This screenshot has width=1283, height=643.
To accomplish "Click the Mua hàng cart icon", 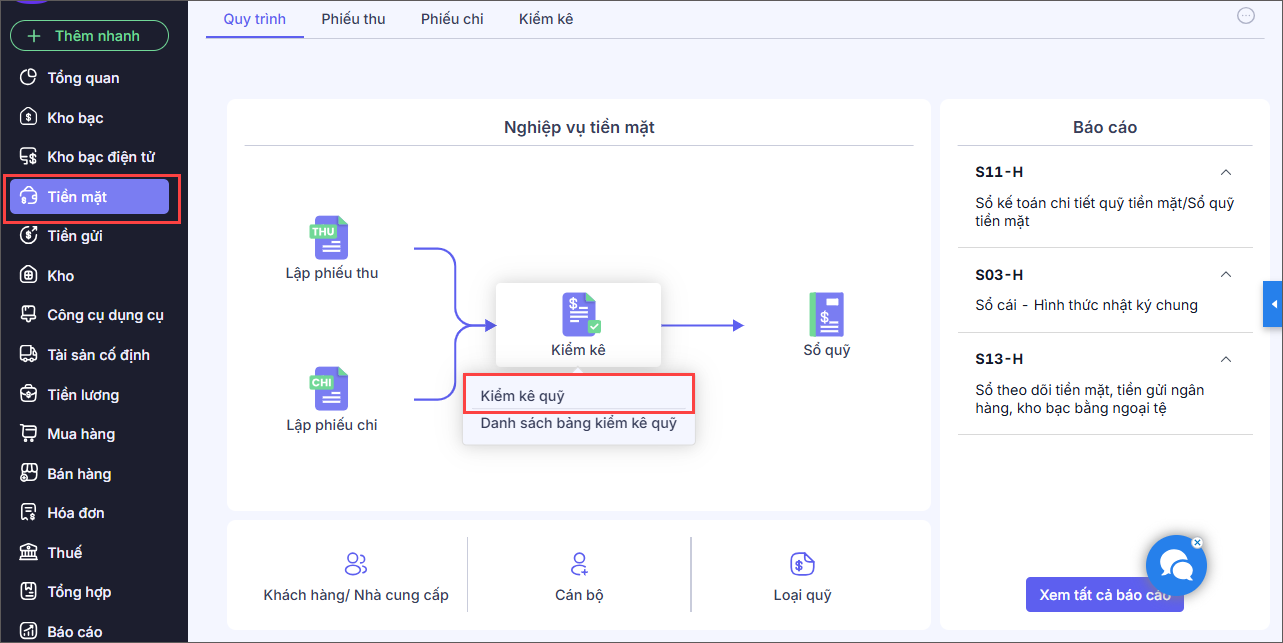I will 29,434.
